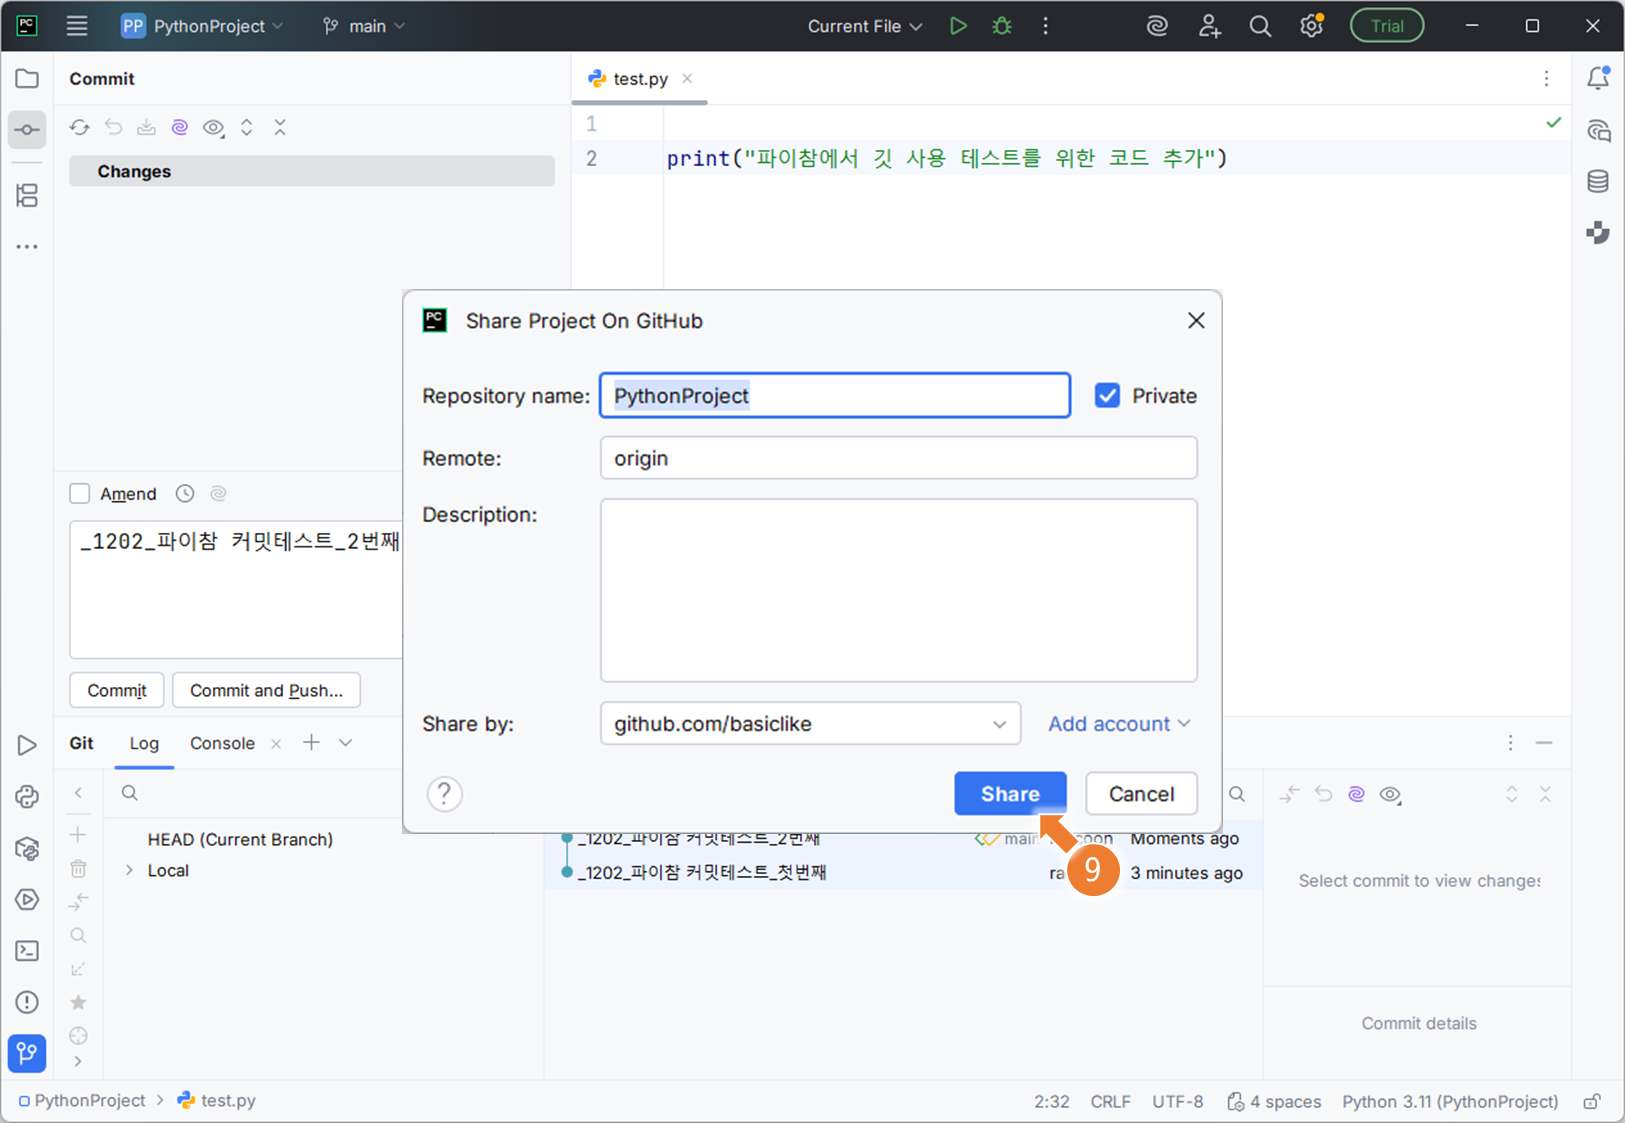Open Terminal tool window icon
The width and height of the screenshot is (1625, 1123).
(27, 951)
